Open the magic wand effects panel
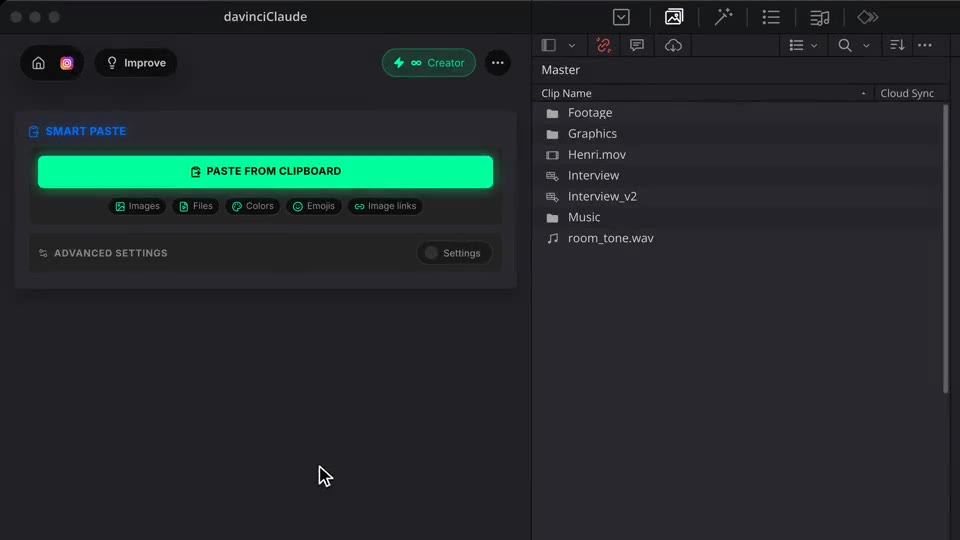Screen dimensions: 960x540 723,17
